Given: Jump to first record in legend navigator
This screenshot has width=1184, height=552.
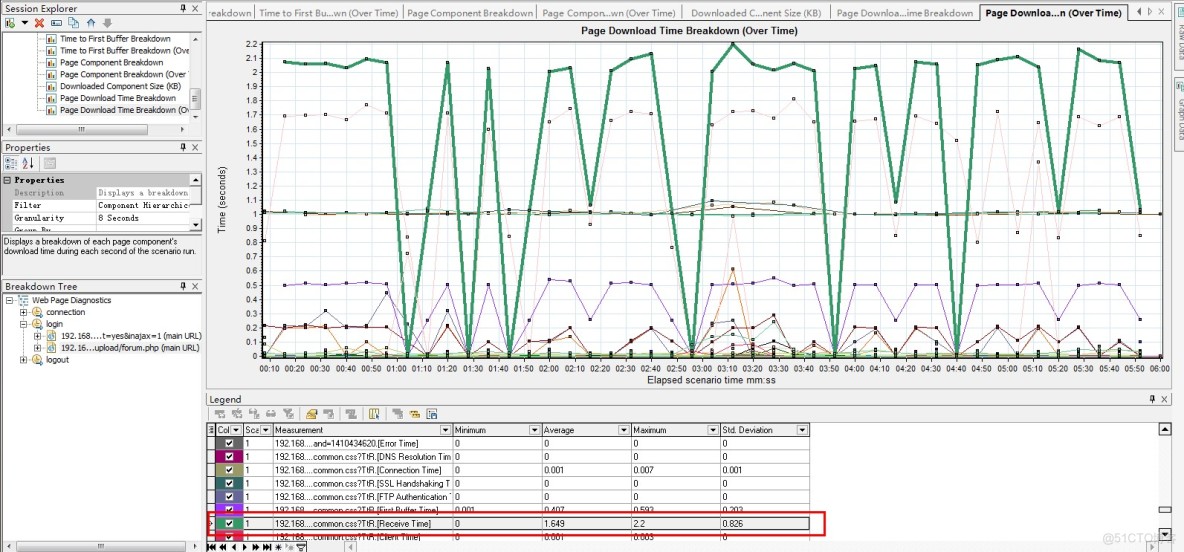Looking at the screenshot, I should pyautogui.click(x=213, y=547).
